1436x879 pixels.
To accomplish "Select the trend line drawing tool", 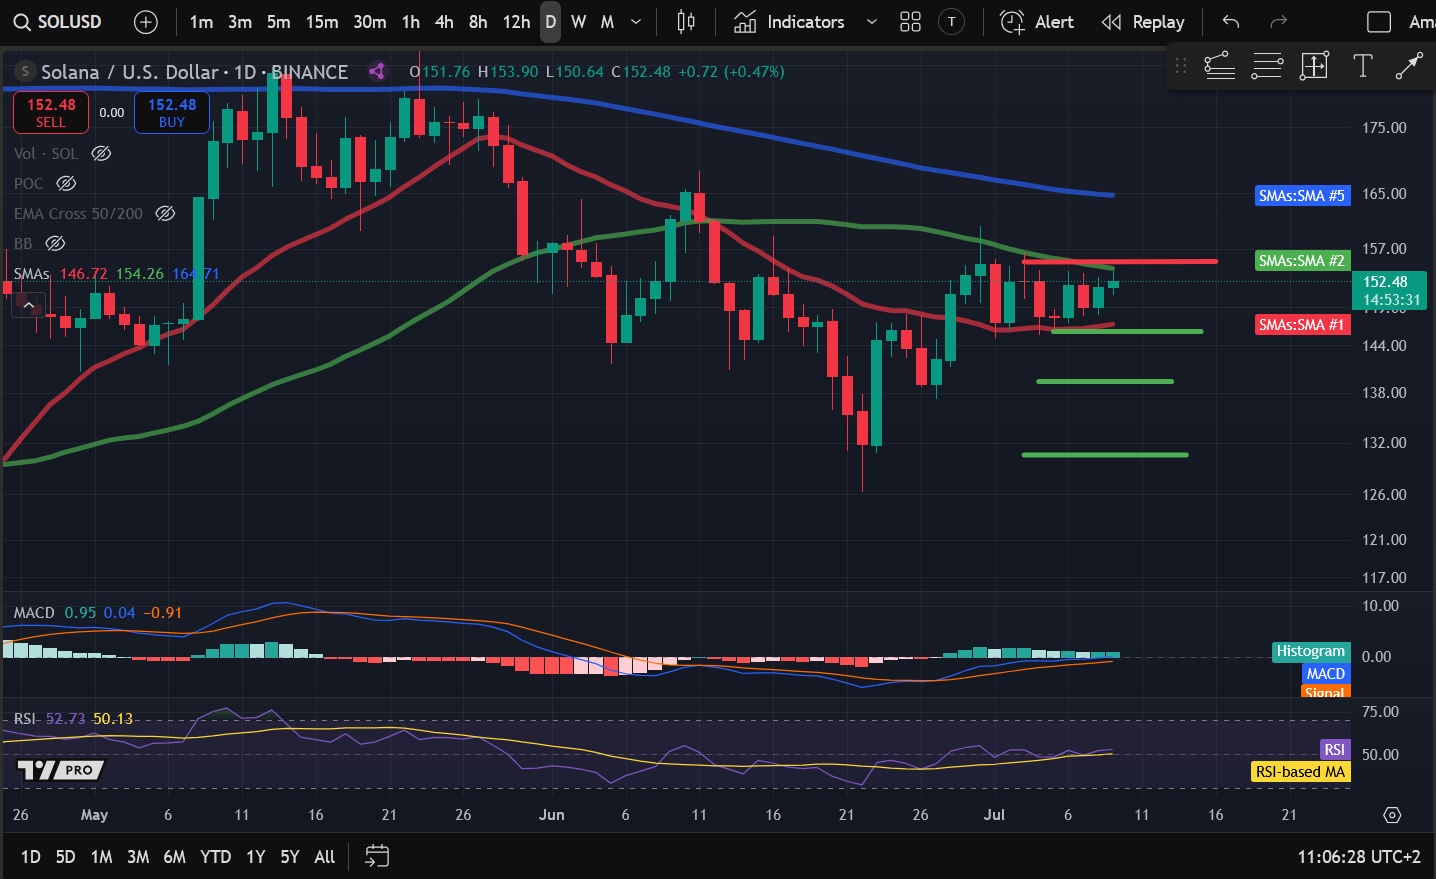I will click(x=1219, y=66).
